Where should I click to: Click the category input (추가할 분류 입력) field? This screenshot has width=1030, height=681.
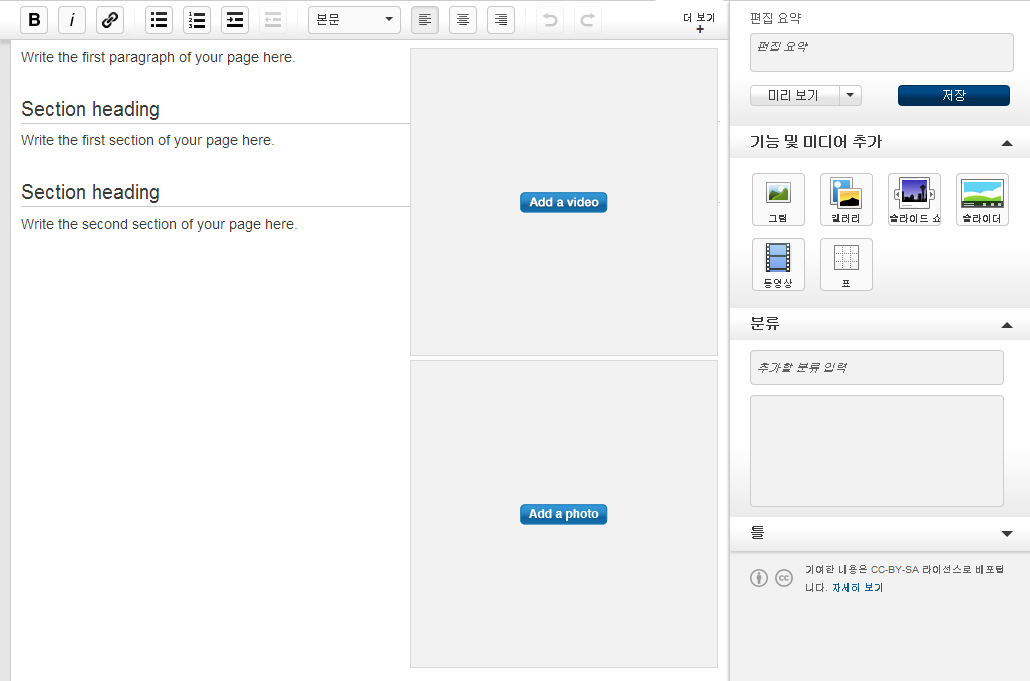[x=877, y=368]
